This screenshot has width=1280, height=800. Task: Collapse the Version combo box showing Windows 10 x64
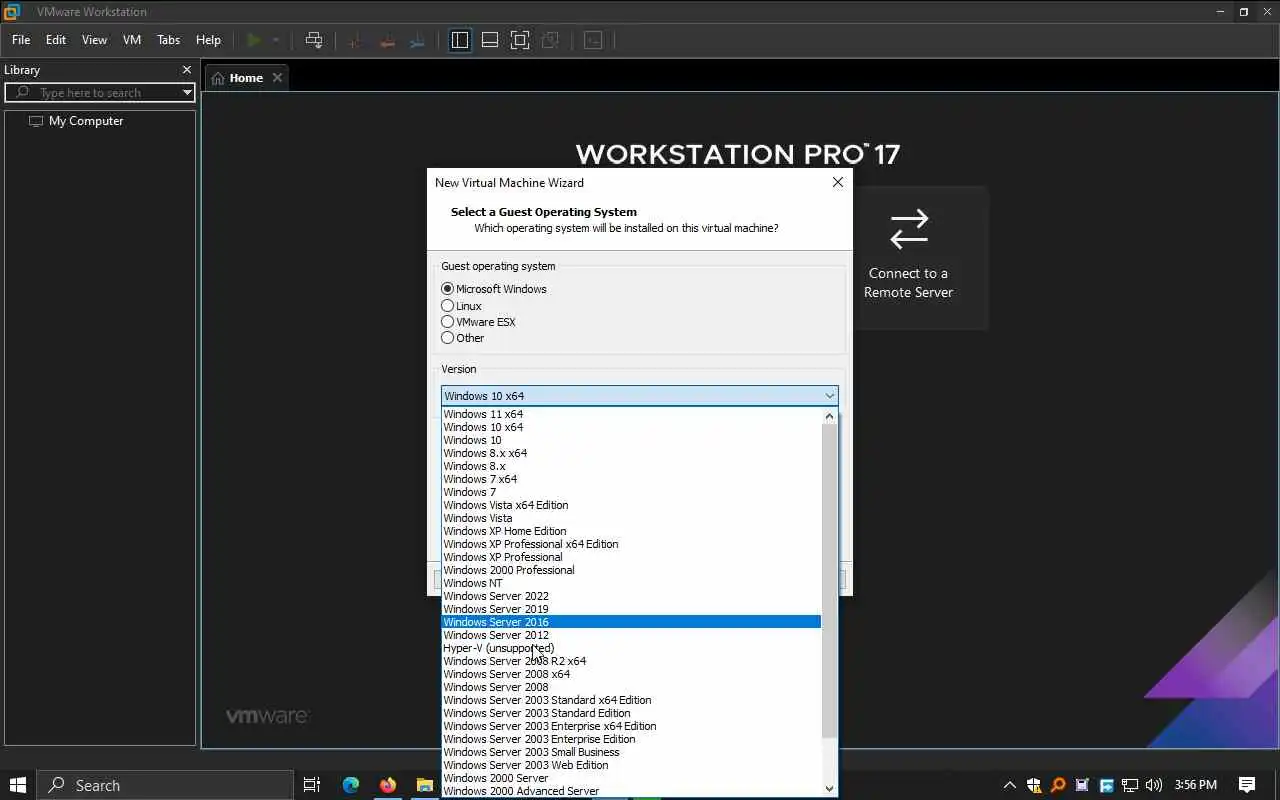[639, 396]
